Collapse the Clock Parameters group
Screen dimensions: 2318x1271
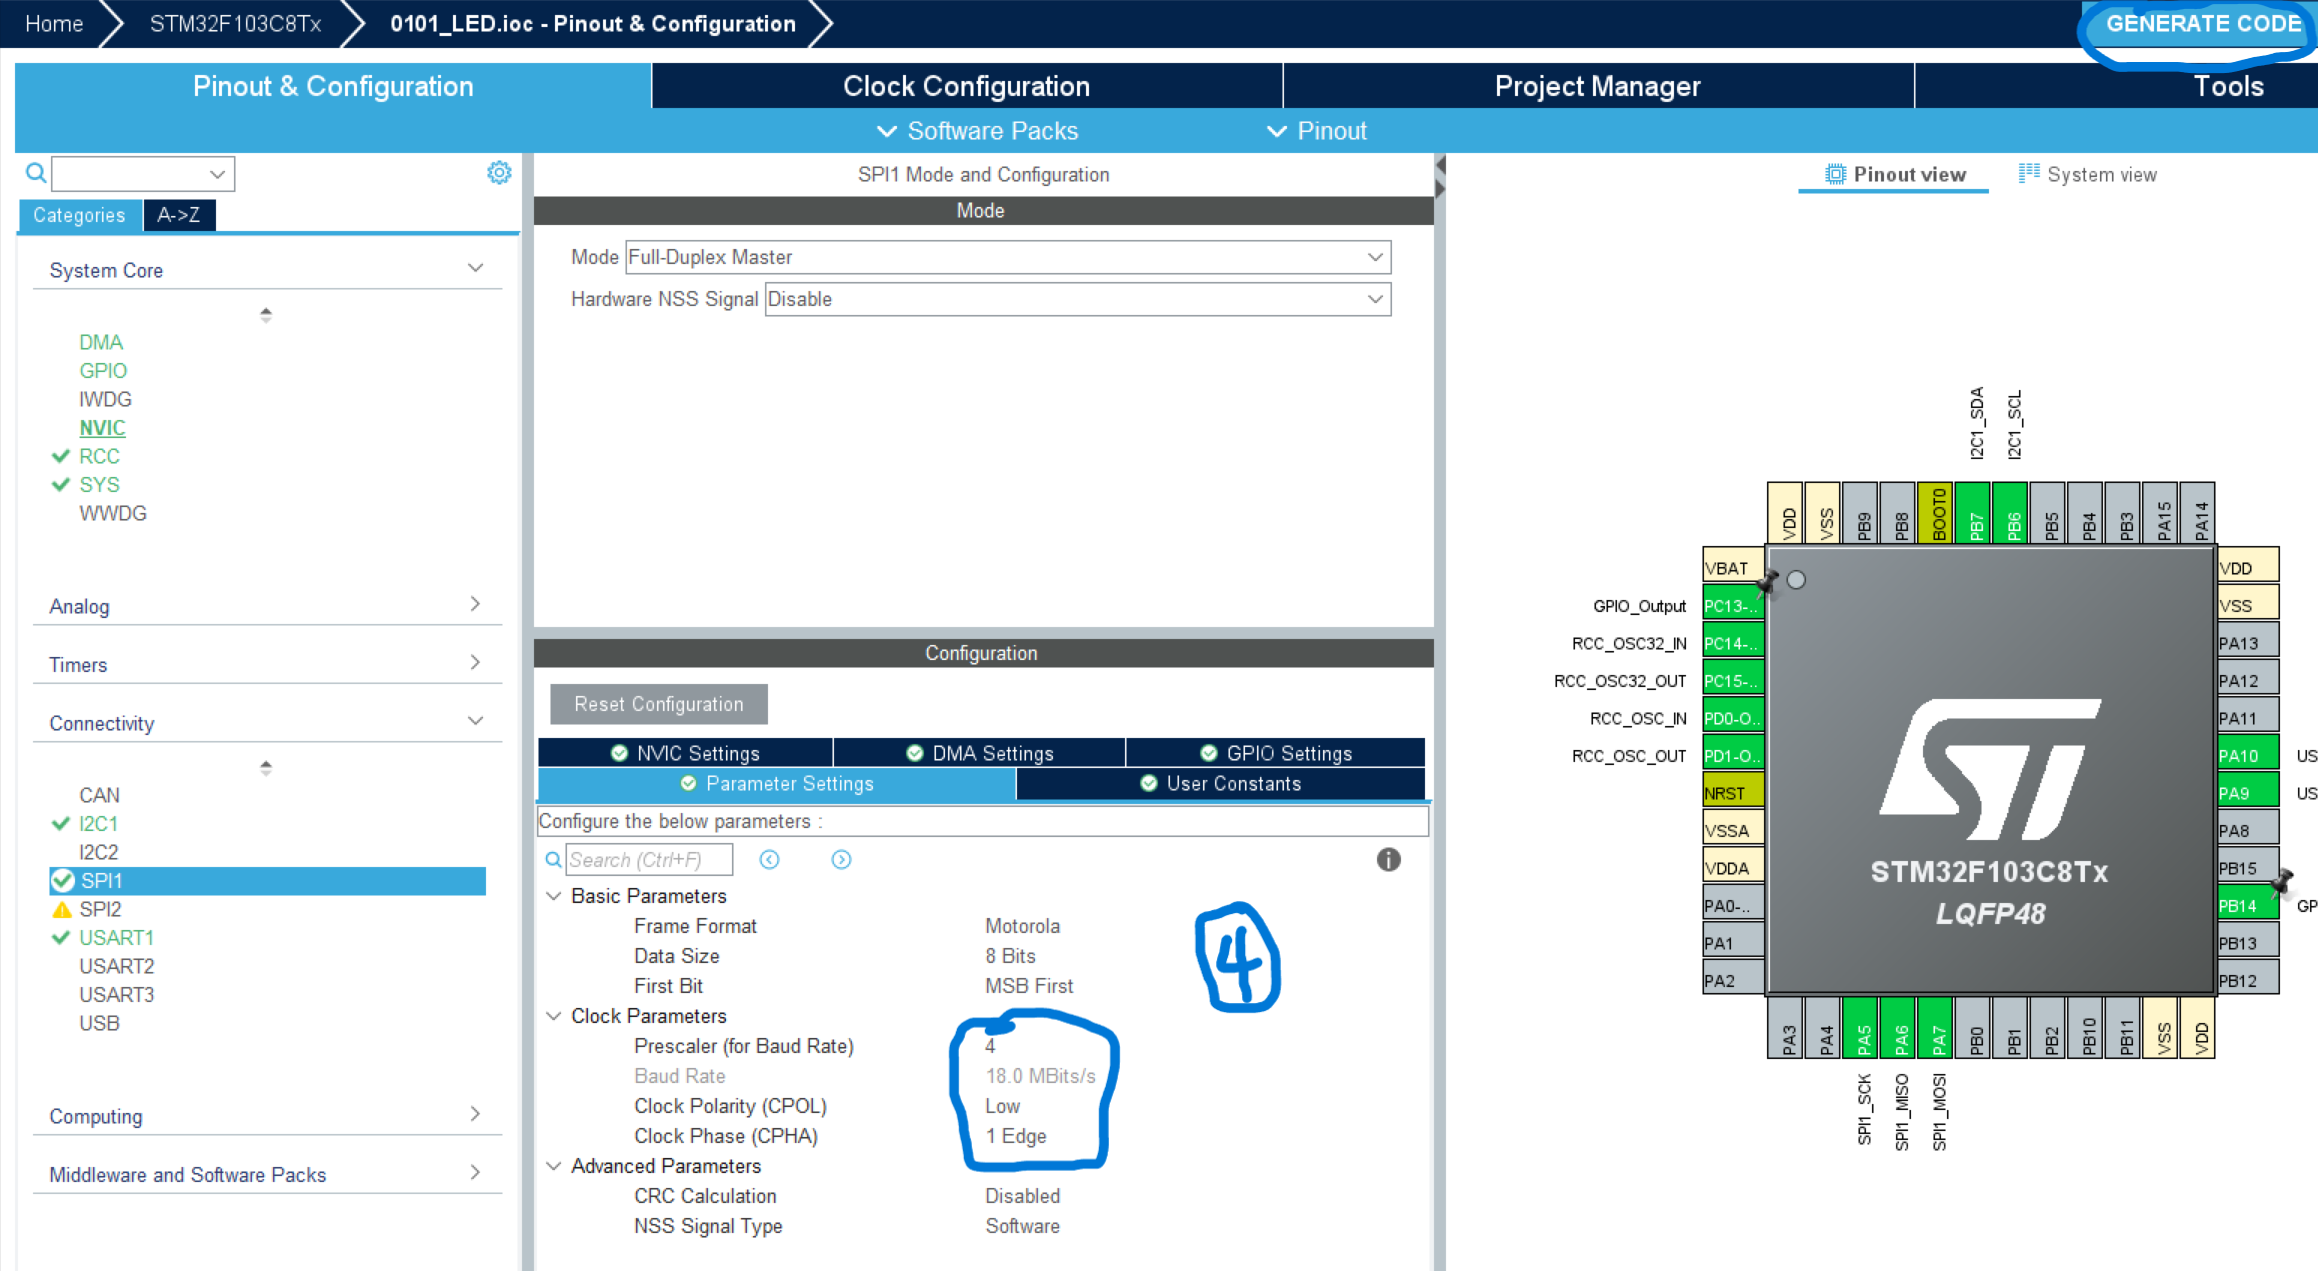tap(554, 1016)
